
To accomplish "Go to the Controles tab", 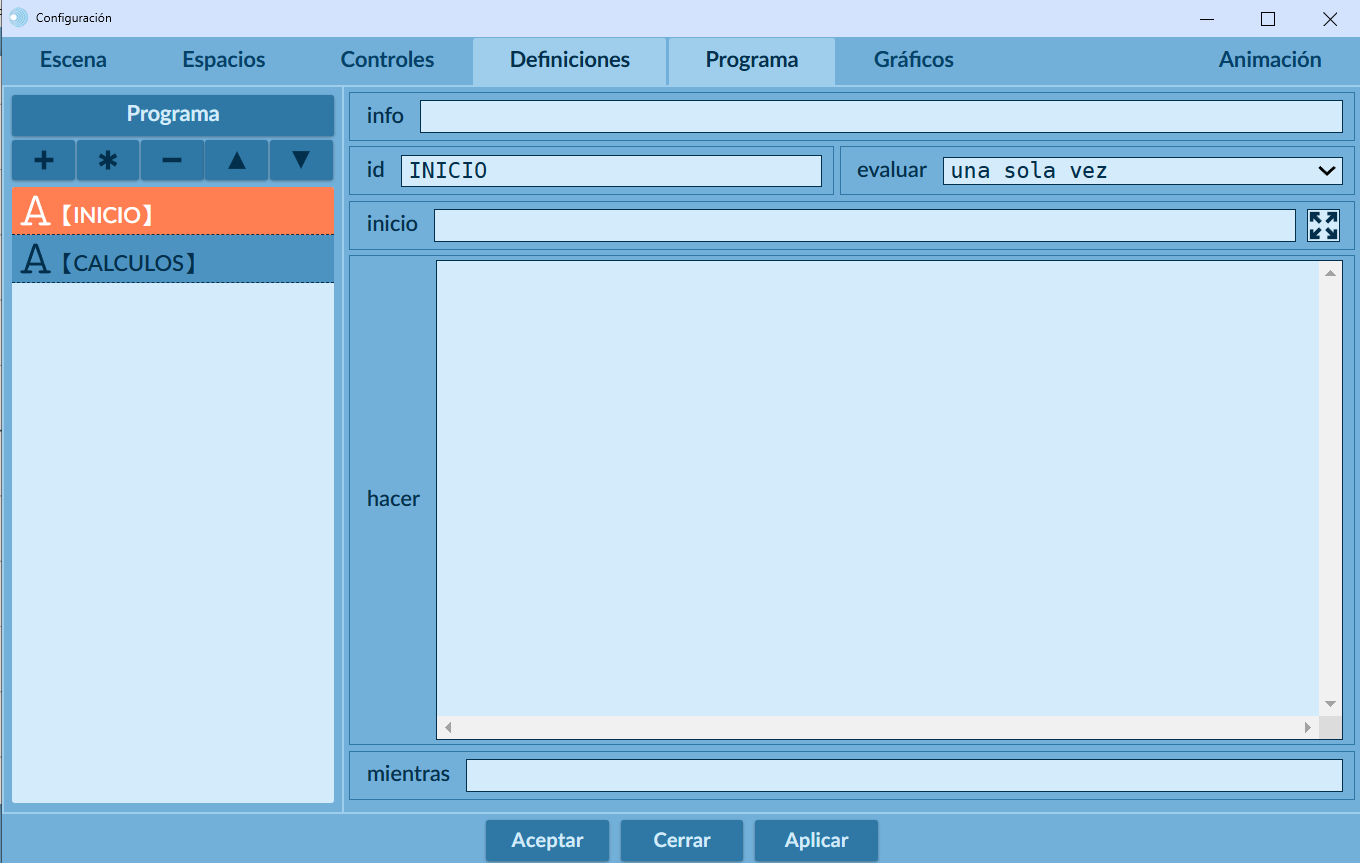I will [387, 60].
